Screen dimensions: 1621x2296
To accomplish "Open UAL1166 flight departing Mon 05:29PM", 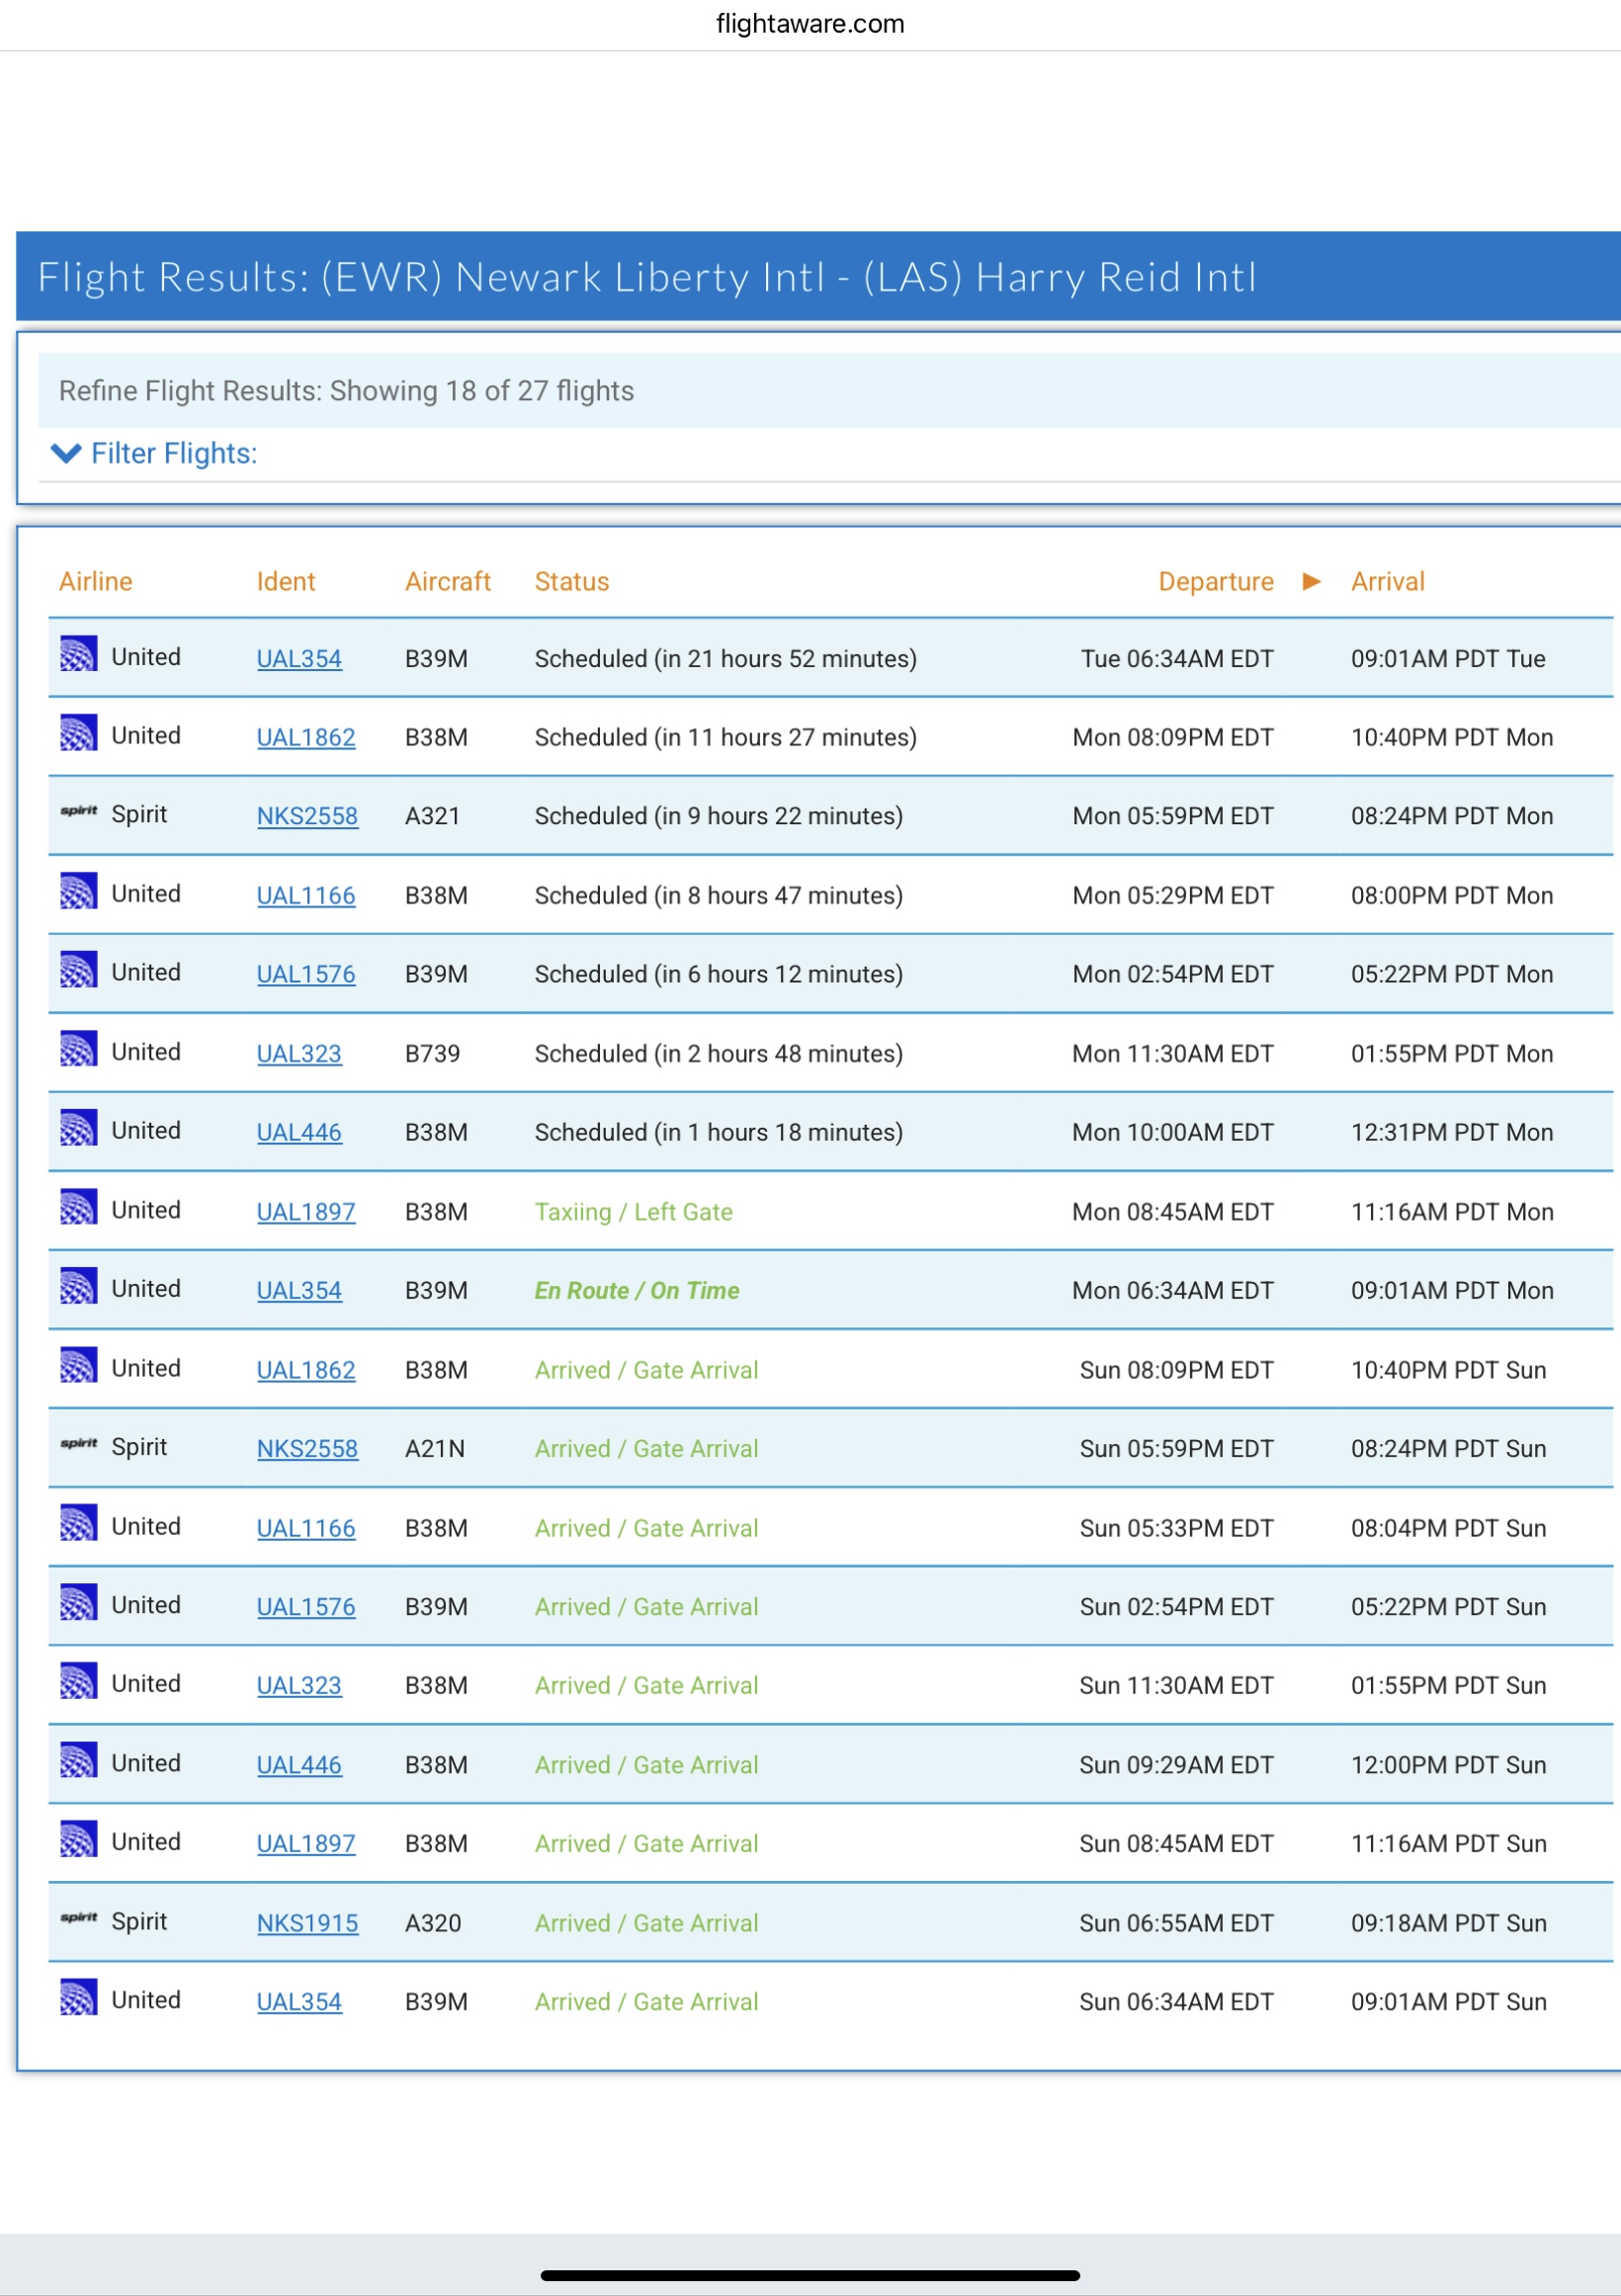I will [x=306, y=896].
